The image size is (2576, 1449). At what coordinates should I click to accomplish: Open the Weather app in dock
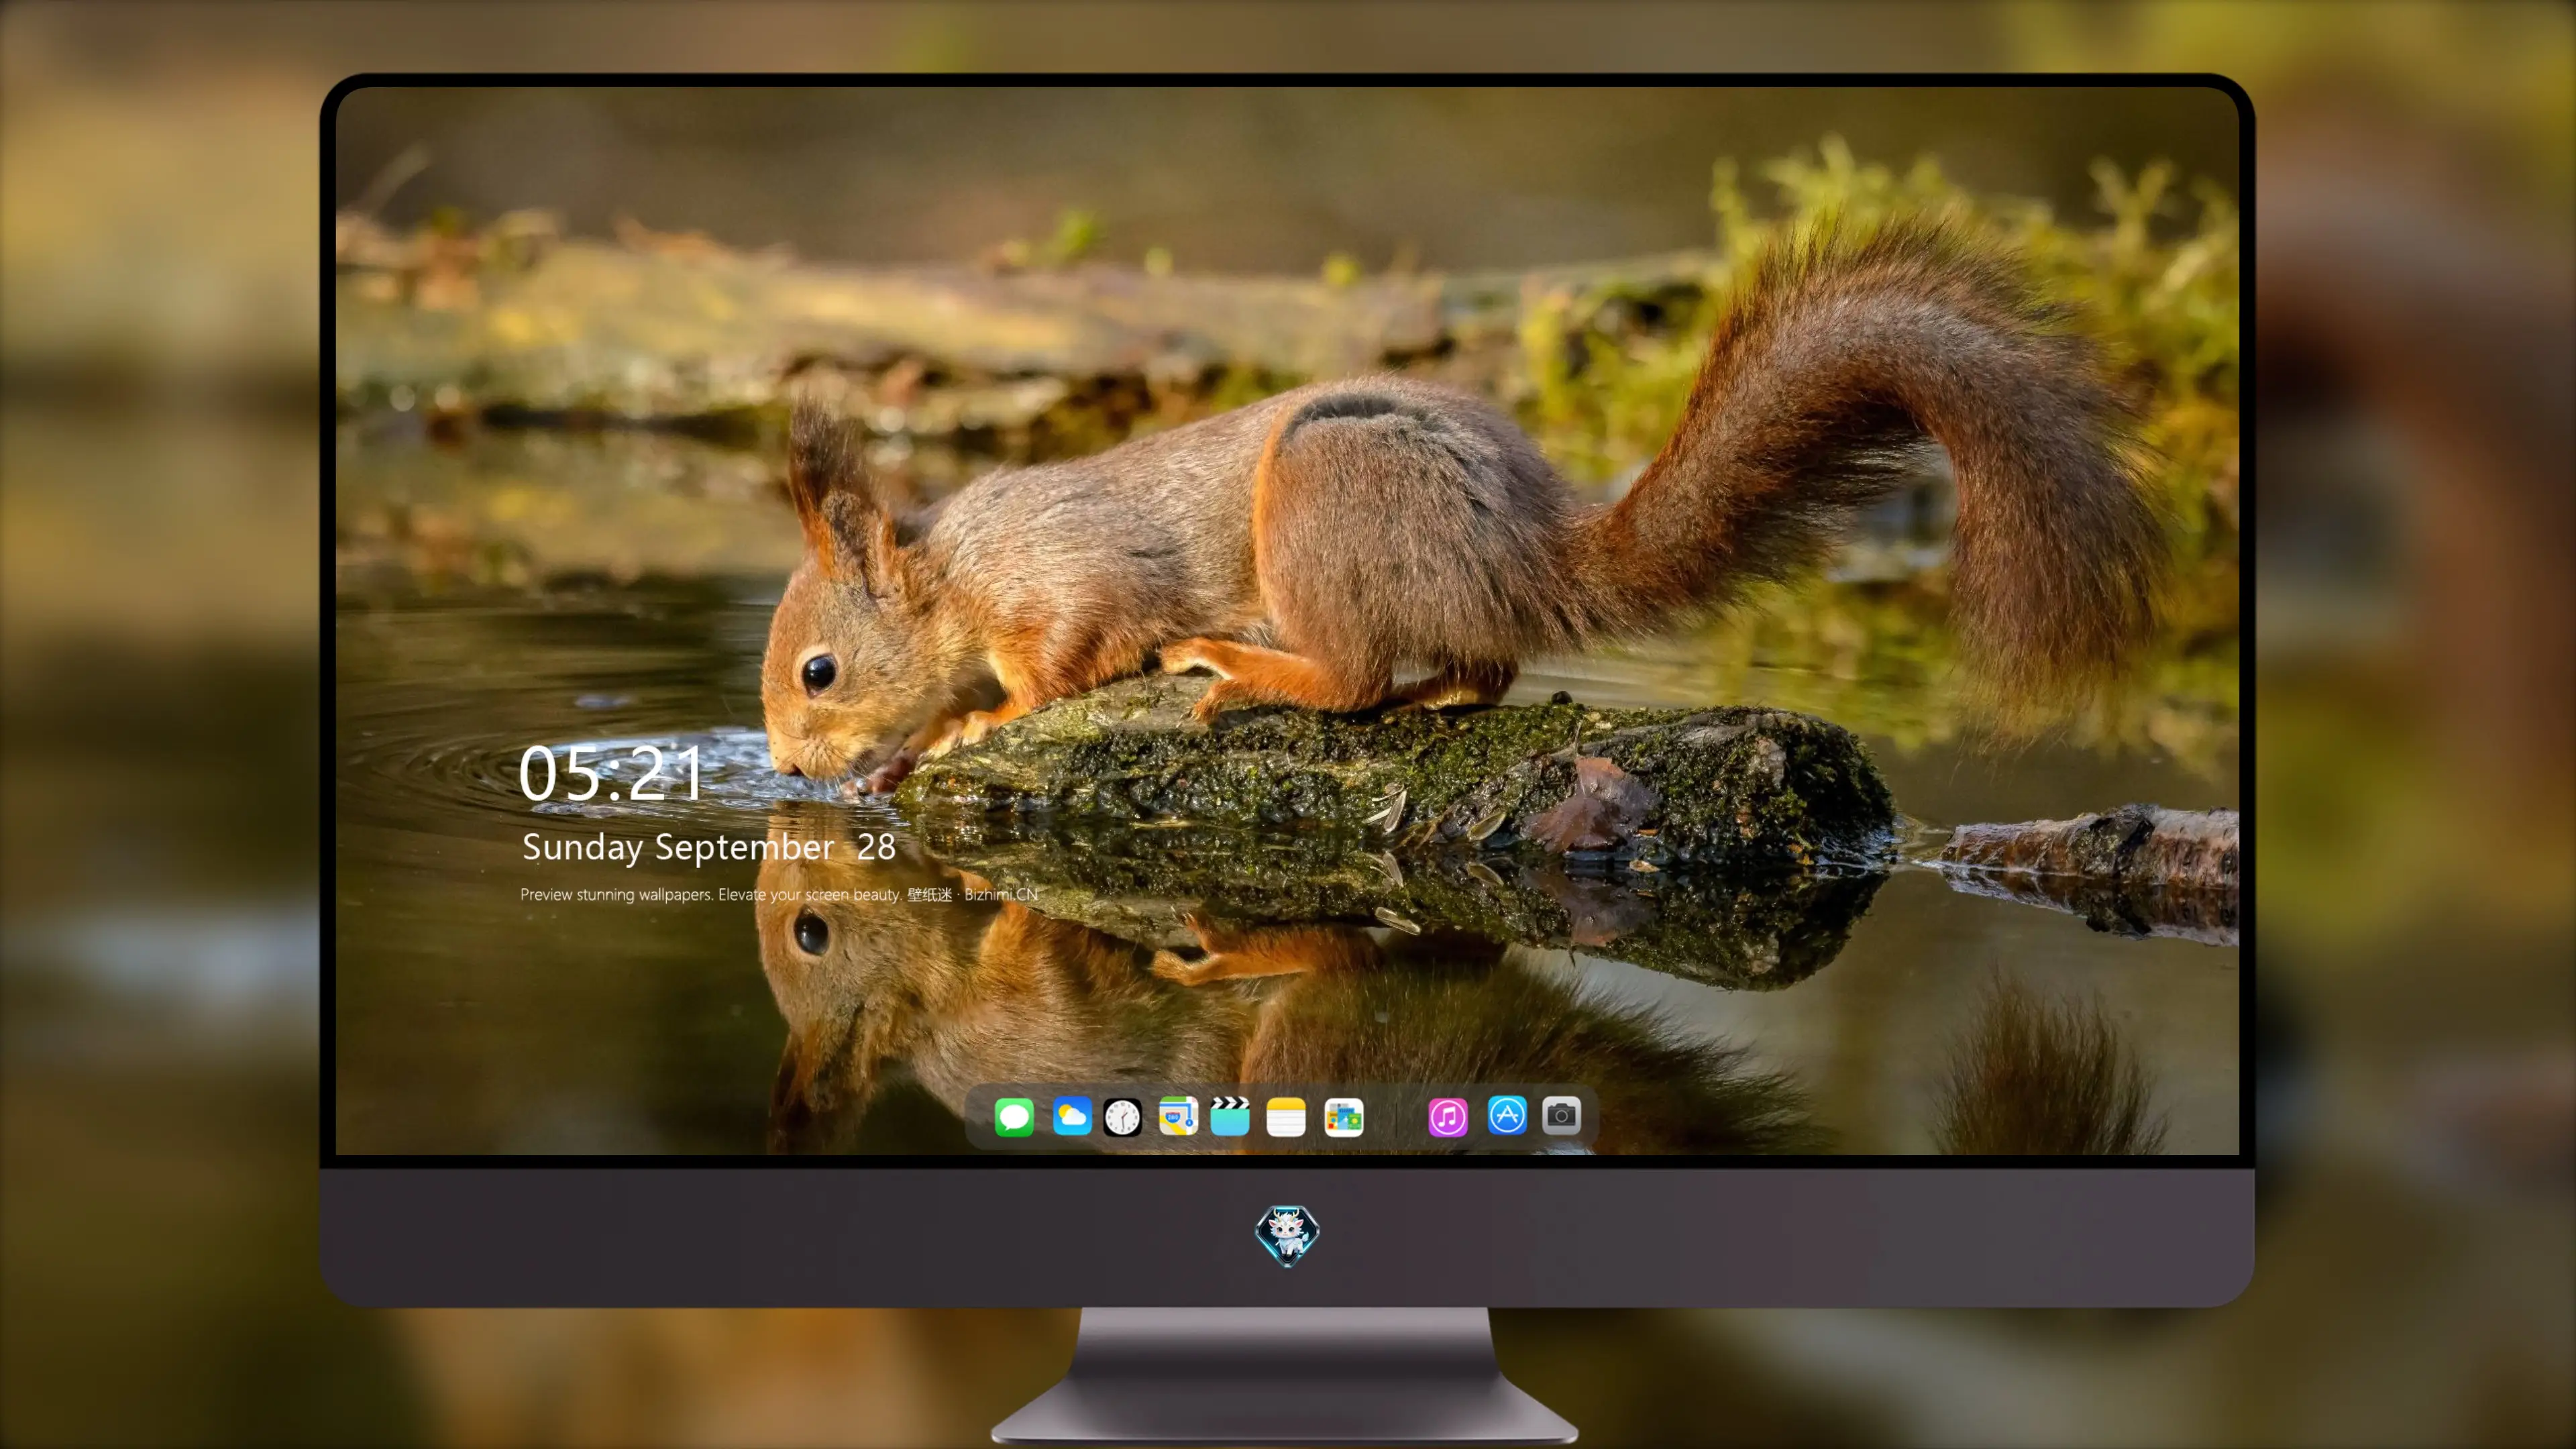point(1072,1116)
